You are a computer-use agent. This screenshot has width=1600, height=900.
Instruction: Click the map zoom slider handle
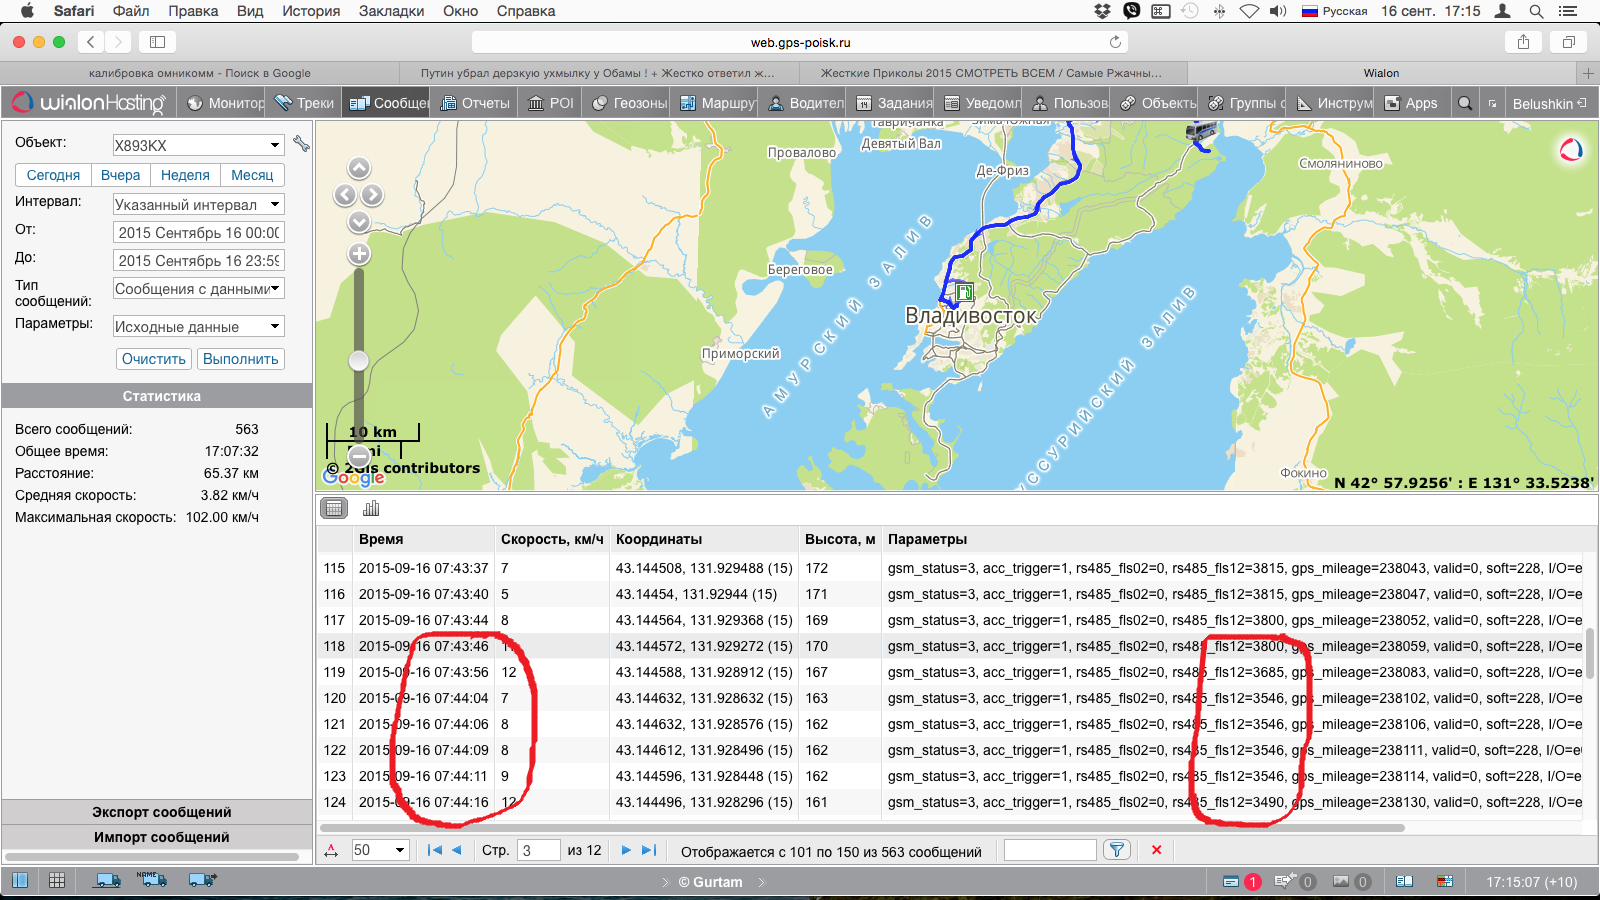(359, 360)
